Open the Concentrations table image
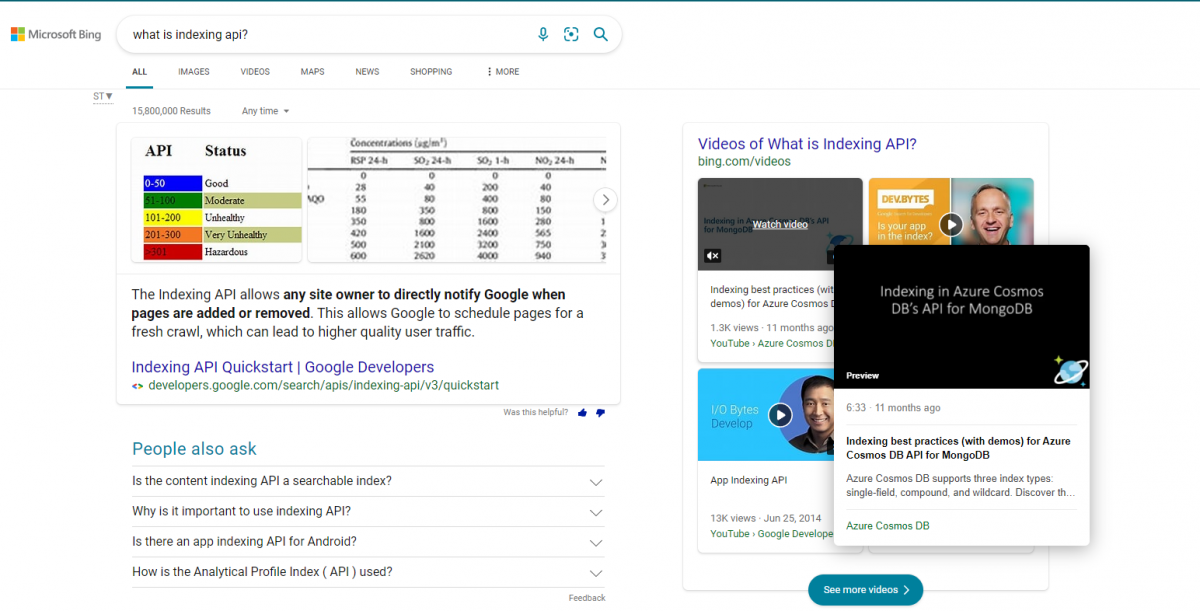Screen dimensions: 1200x611 pos(456,200)
